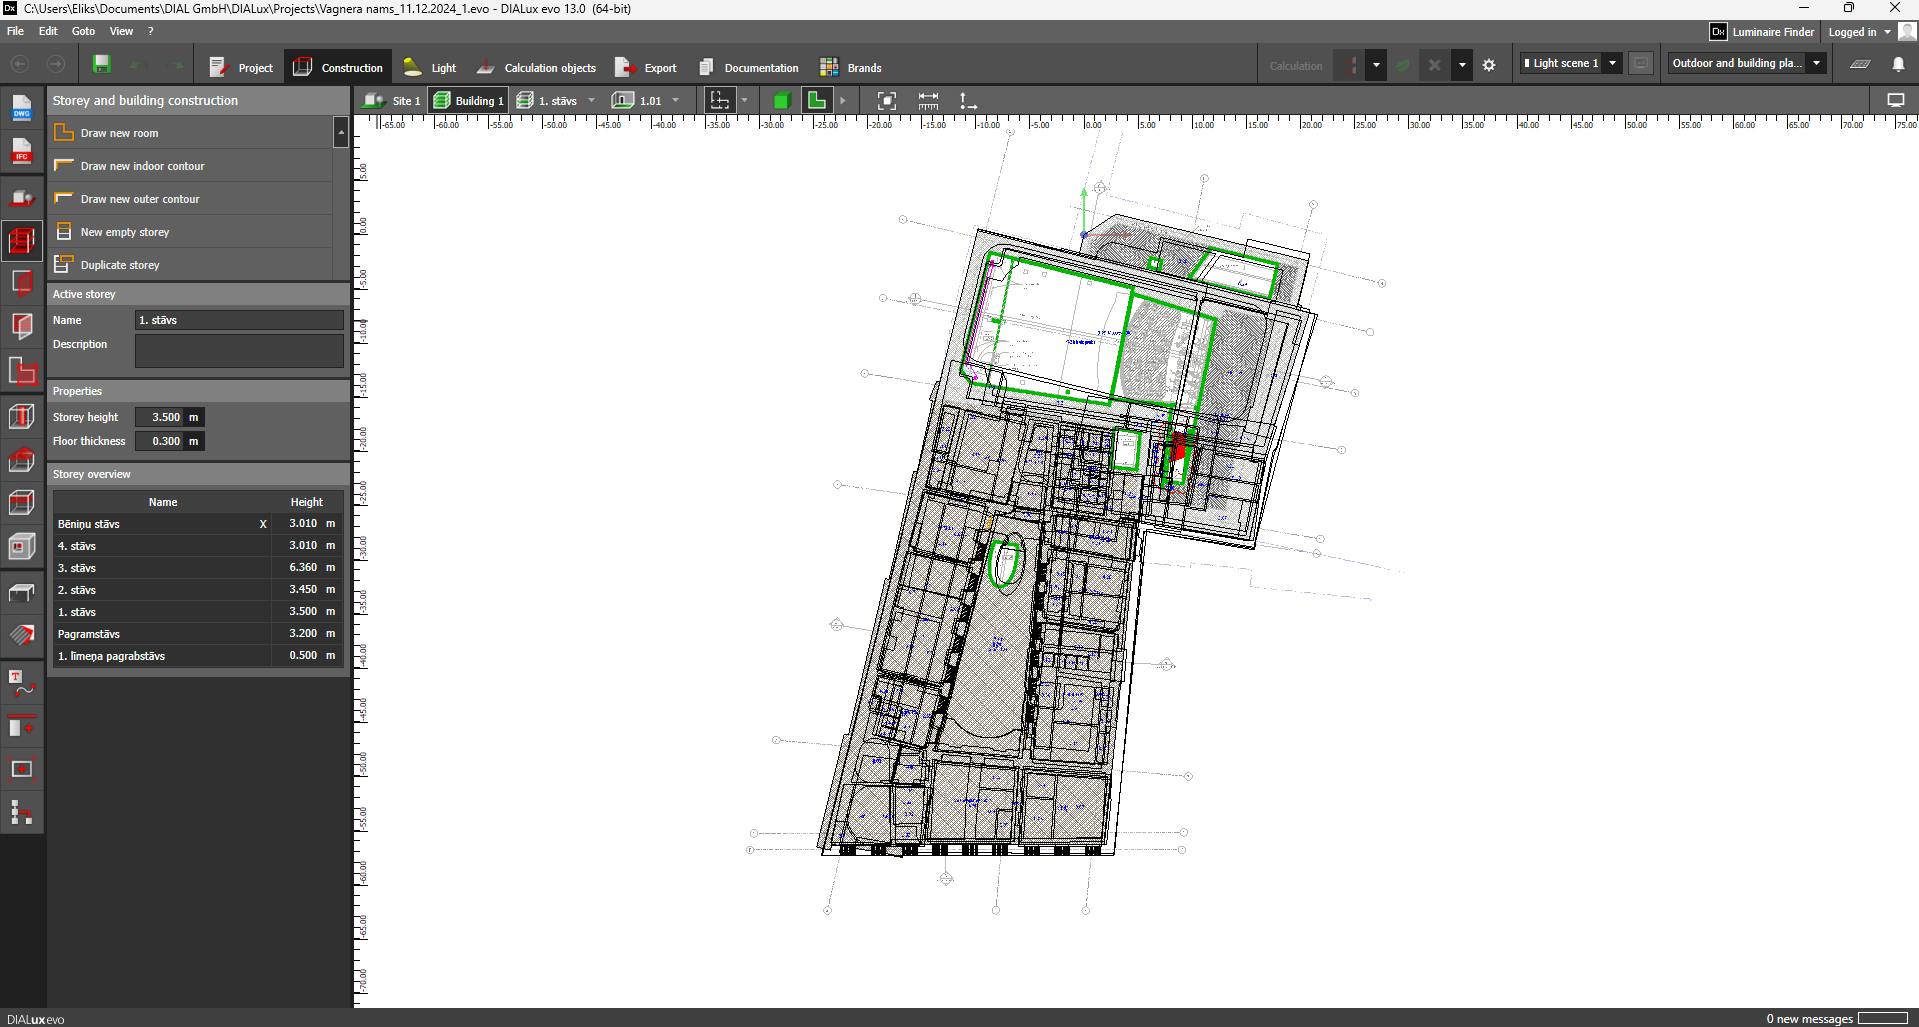The width and height of the screenshot is (1919, 1027).
Task: Click the set coordinate origin icon
Action: (x=968, y=101)
